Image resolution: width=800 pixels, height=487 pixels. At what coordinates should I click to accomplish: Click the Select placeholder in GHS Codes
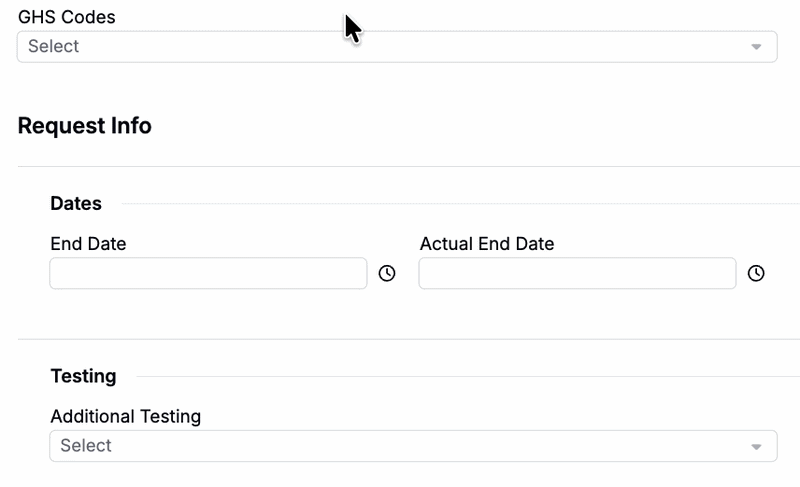pyautogui.click(x=54, y=47)
